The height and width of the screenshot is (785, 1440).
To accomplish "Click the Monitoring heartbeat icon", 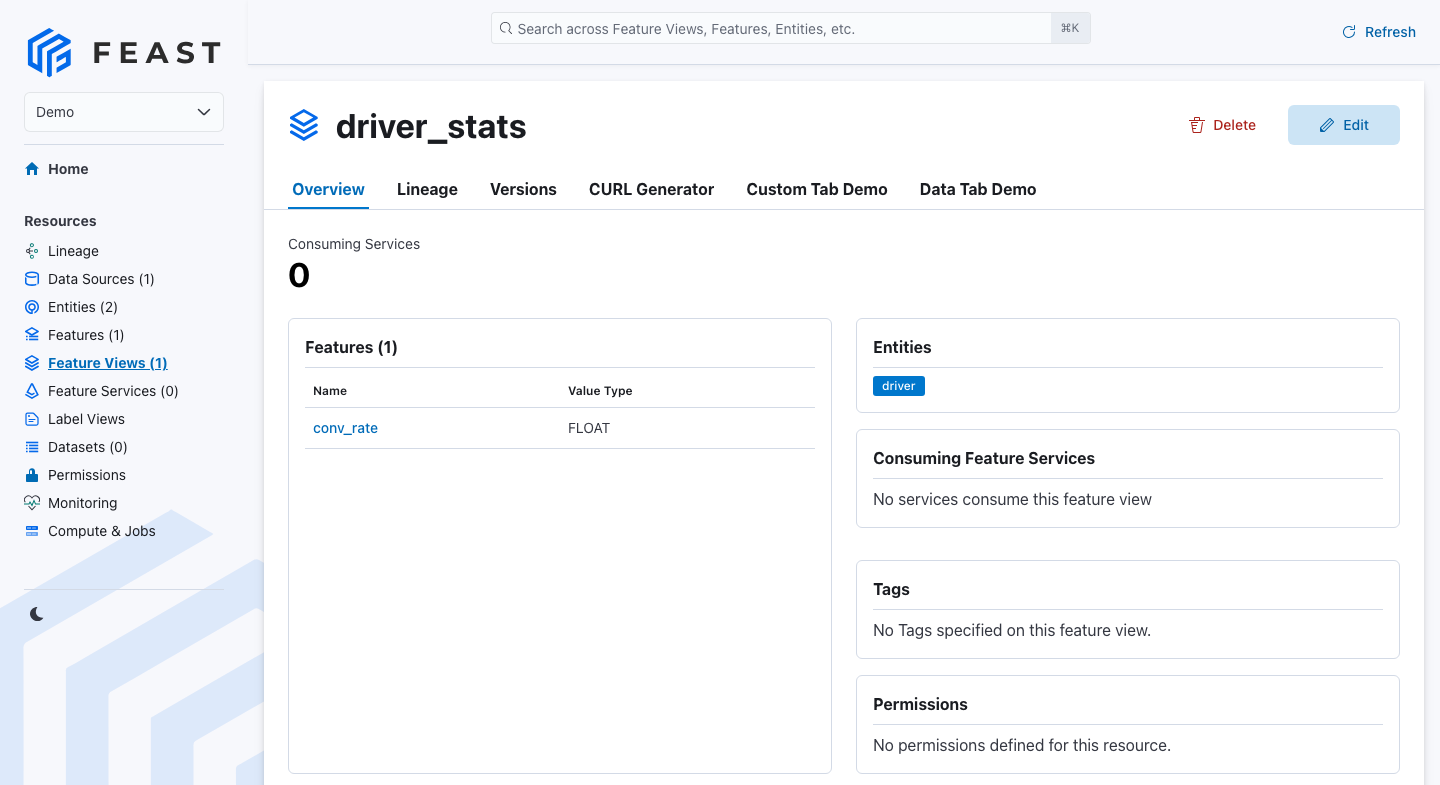I will coord(32,503).
